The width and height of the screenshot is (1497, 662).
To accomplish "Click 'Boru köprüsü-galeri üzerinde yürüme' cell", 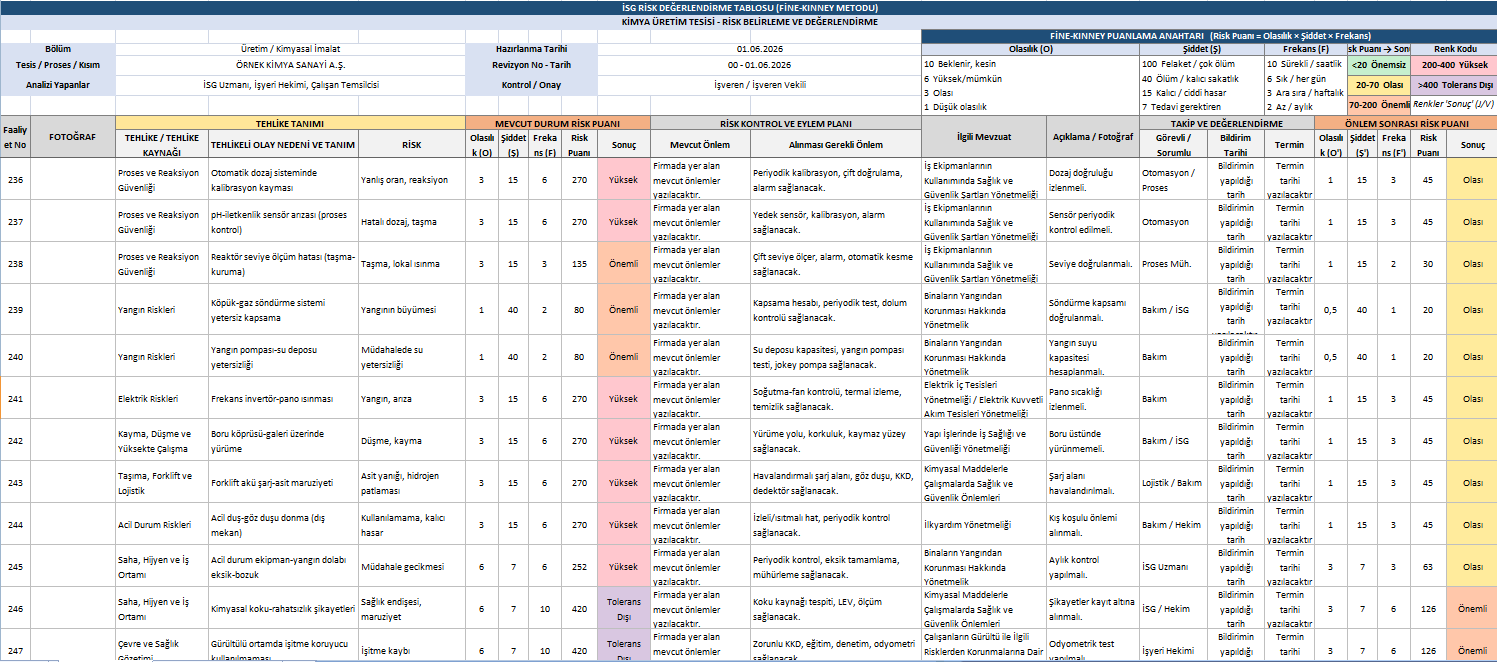I will tap(283, 440).
